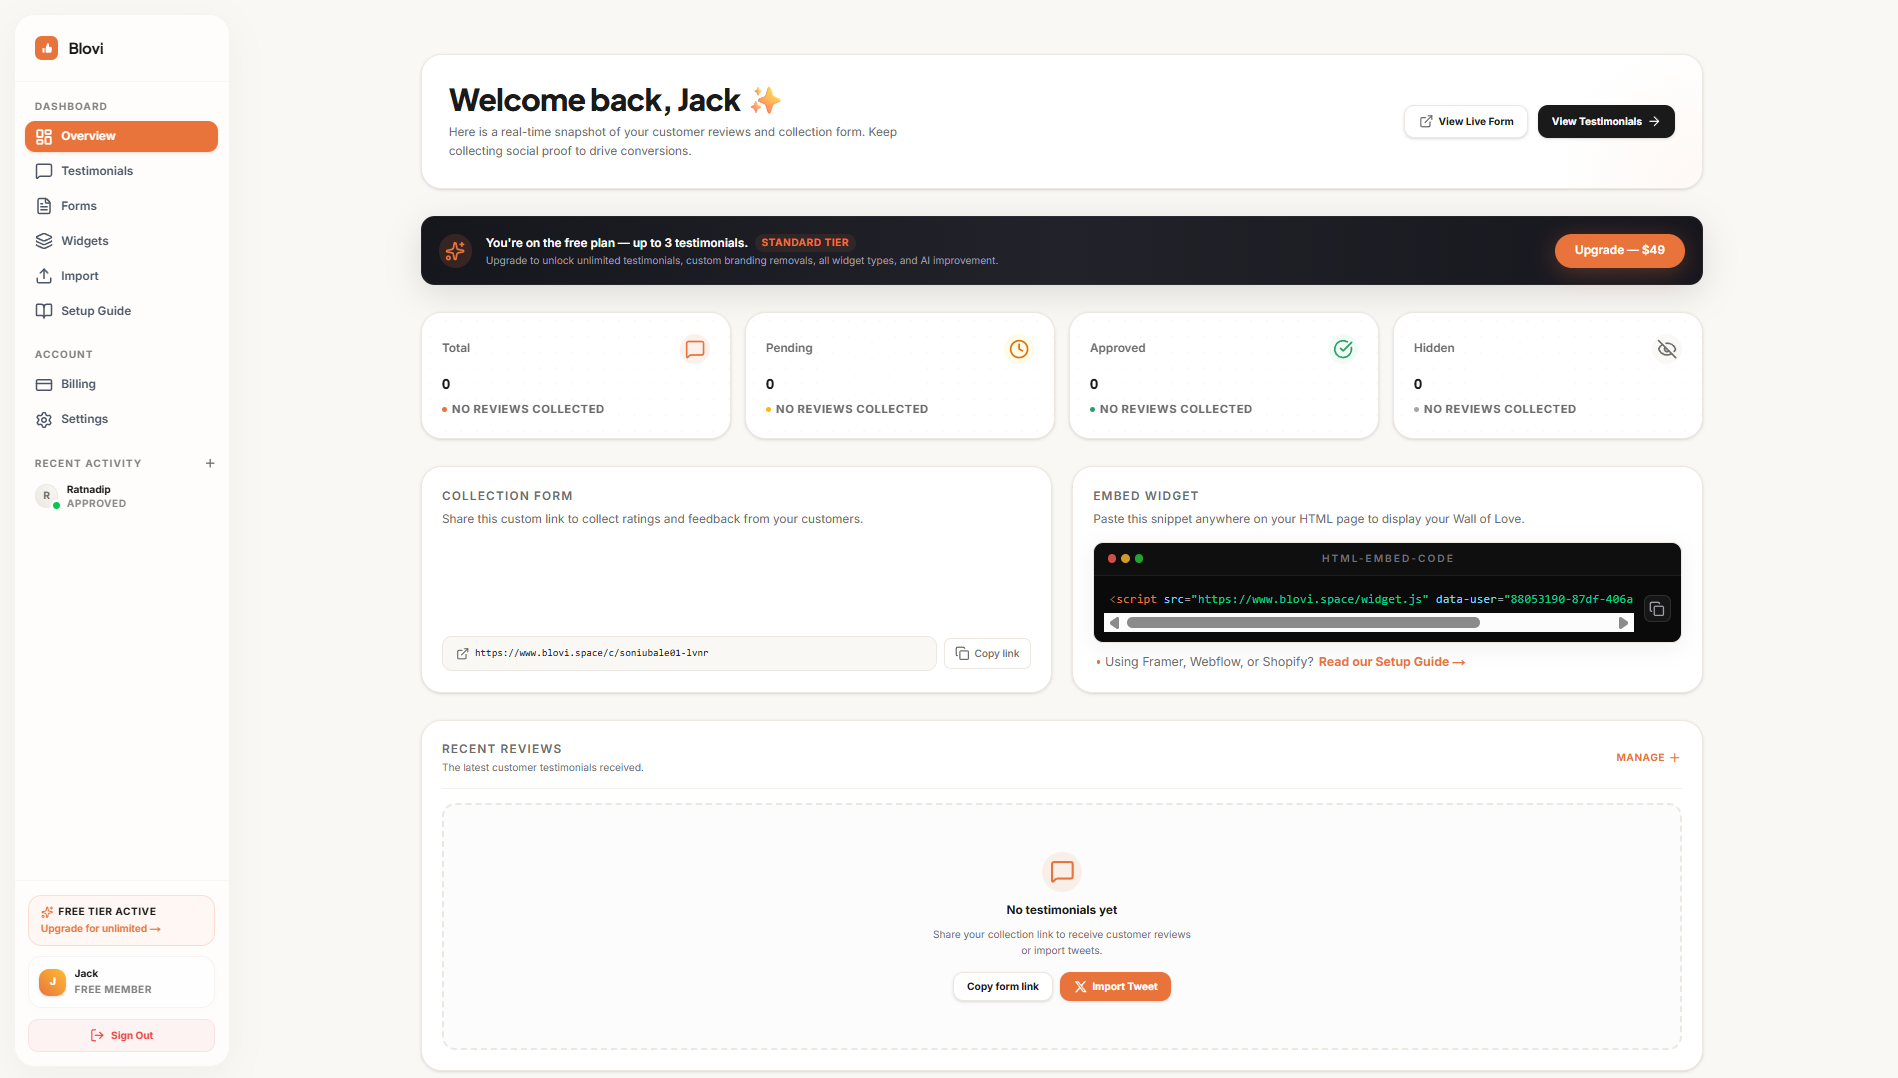Click the FREE TIER ACTIVE label
Viewport: 1898px width, 1078px height.
107,912
